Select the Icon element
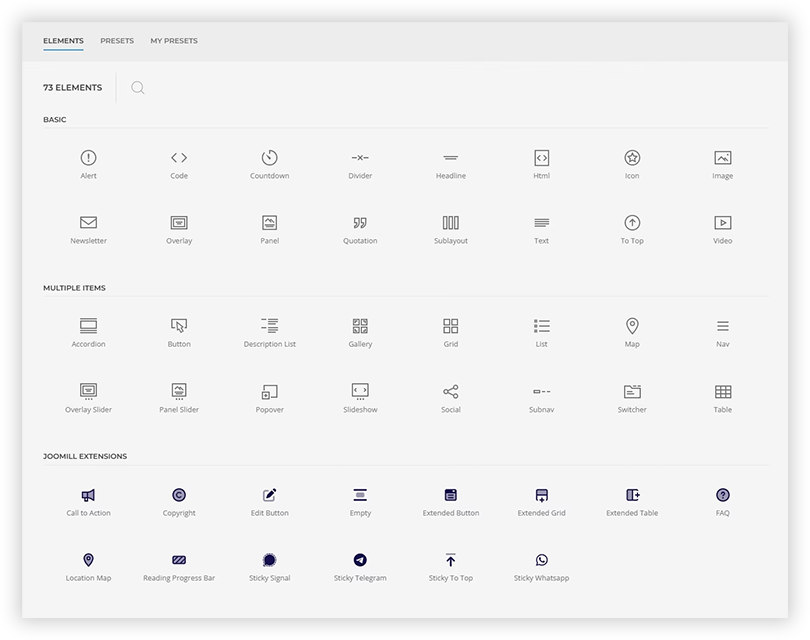 pyautogui.click(x=632, y=165)
